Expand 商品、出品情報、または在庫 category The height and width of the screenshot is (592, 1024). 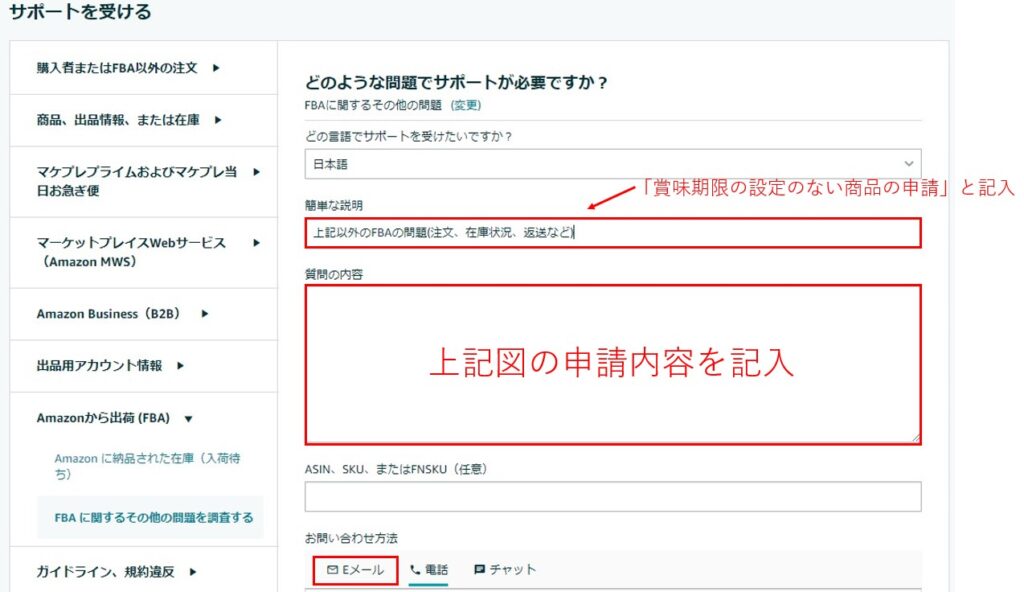(129, 120)
